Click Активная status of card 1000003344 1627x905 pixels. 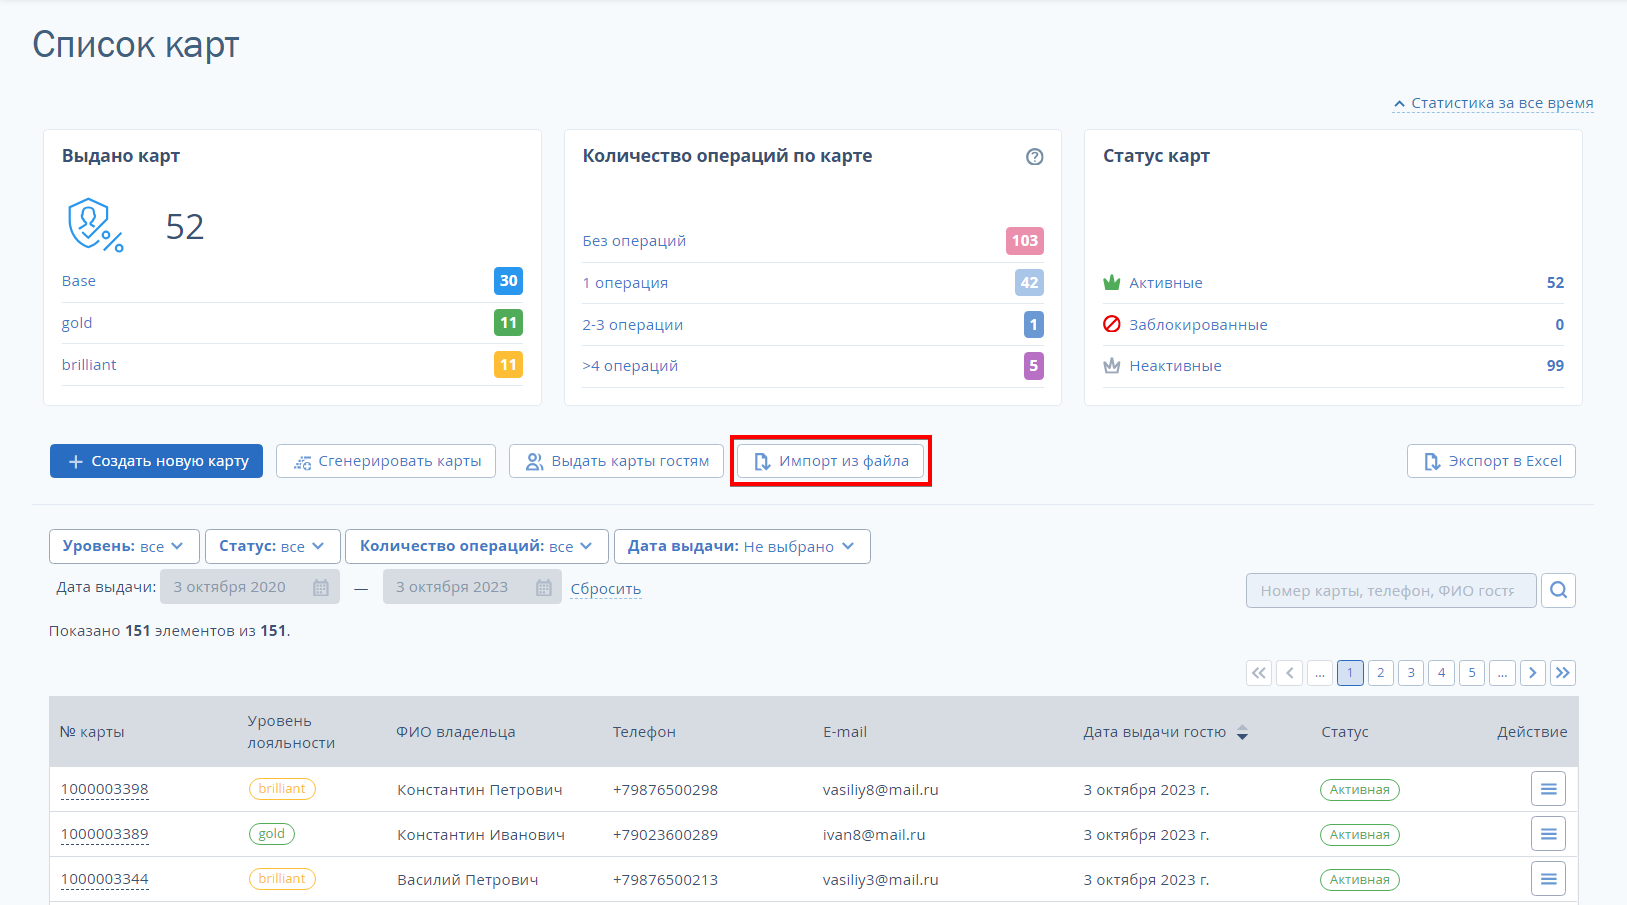(1360, 880)
